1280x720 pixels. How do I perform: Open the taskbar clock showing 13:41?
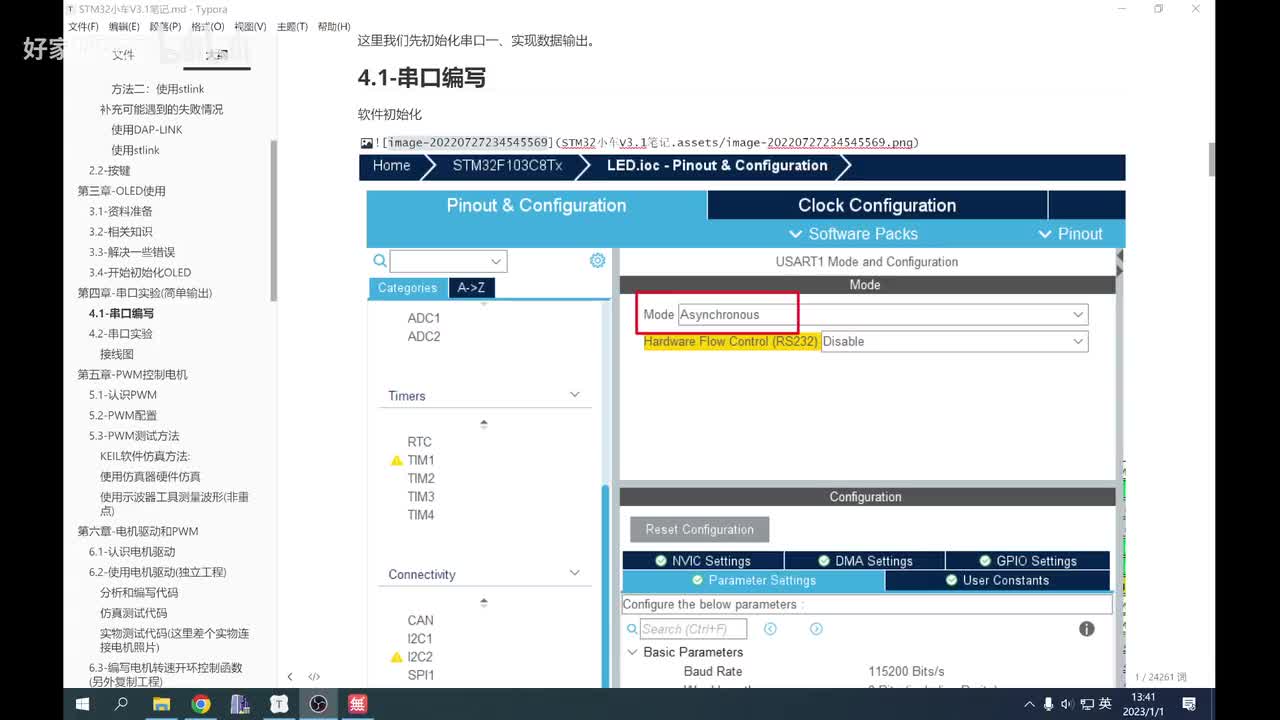[1143, 704]
